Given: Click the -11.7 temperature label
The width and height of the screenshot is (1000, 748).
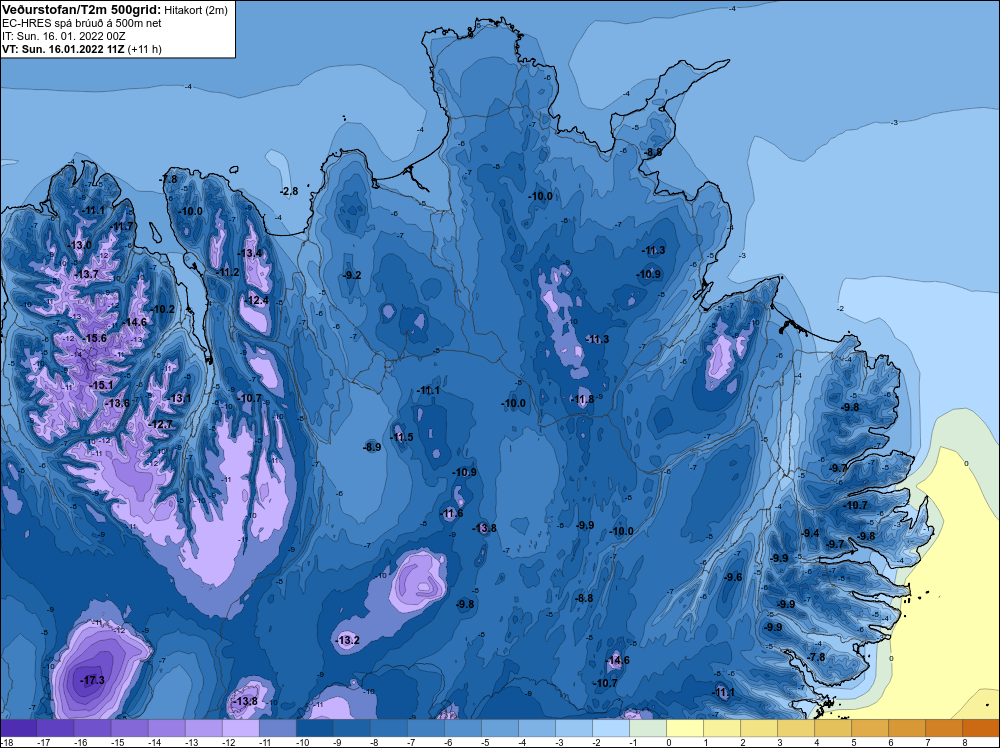Looking at the screenshot, I should click(122, 226).
